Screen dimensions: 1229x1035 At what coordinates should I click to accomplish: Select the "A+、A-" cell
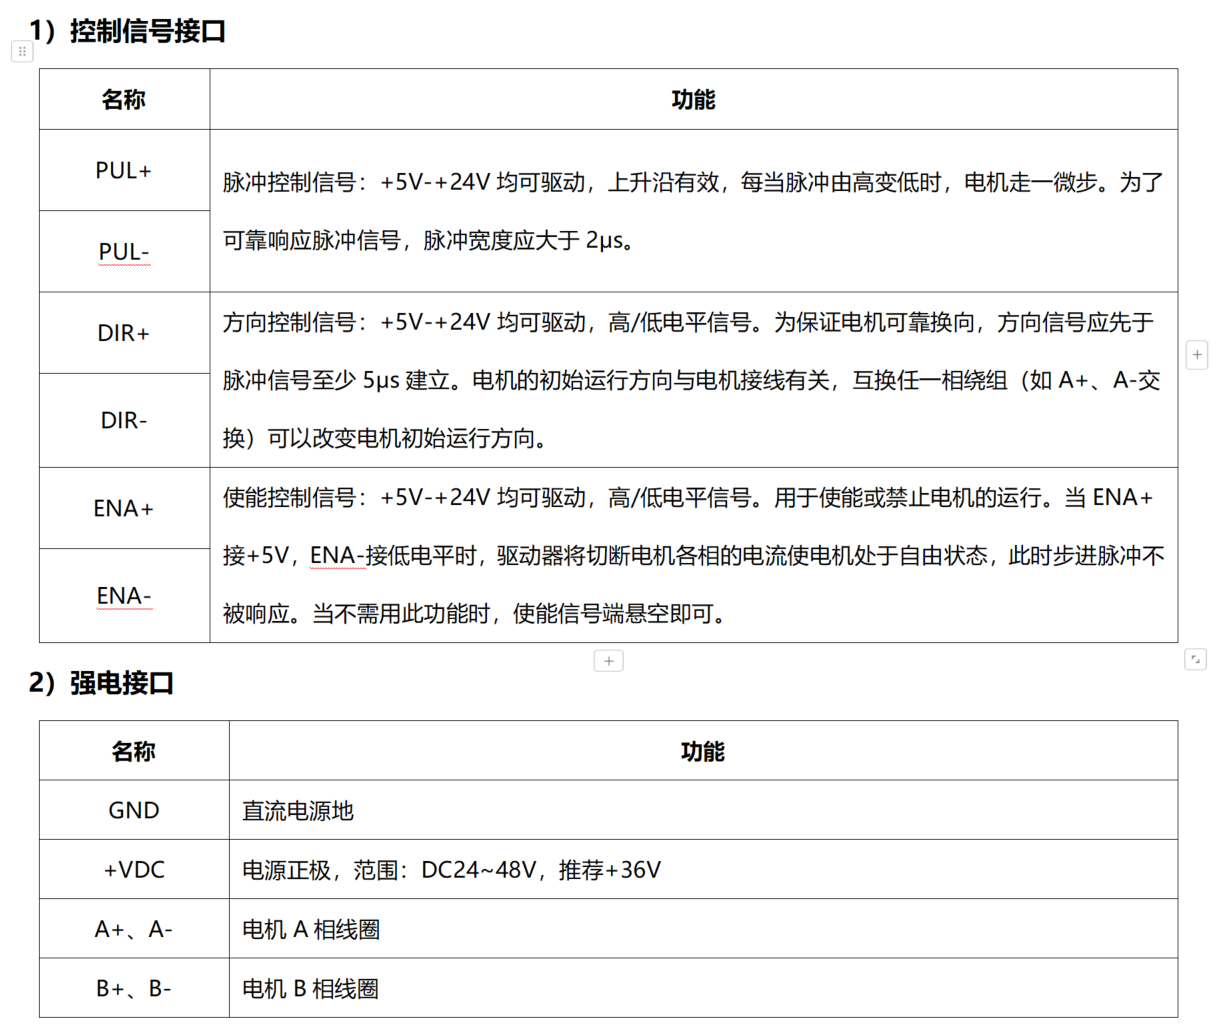134,929
